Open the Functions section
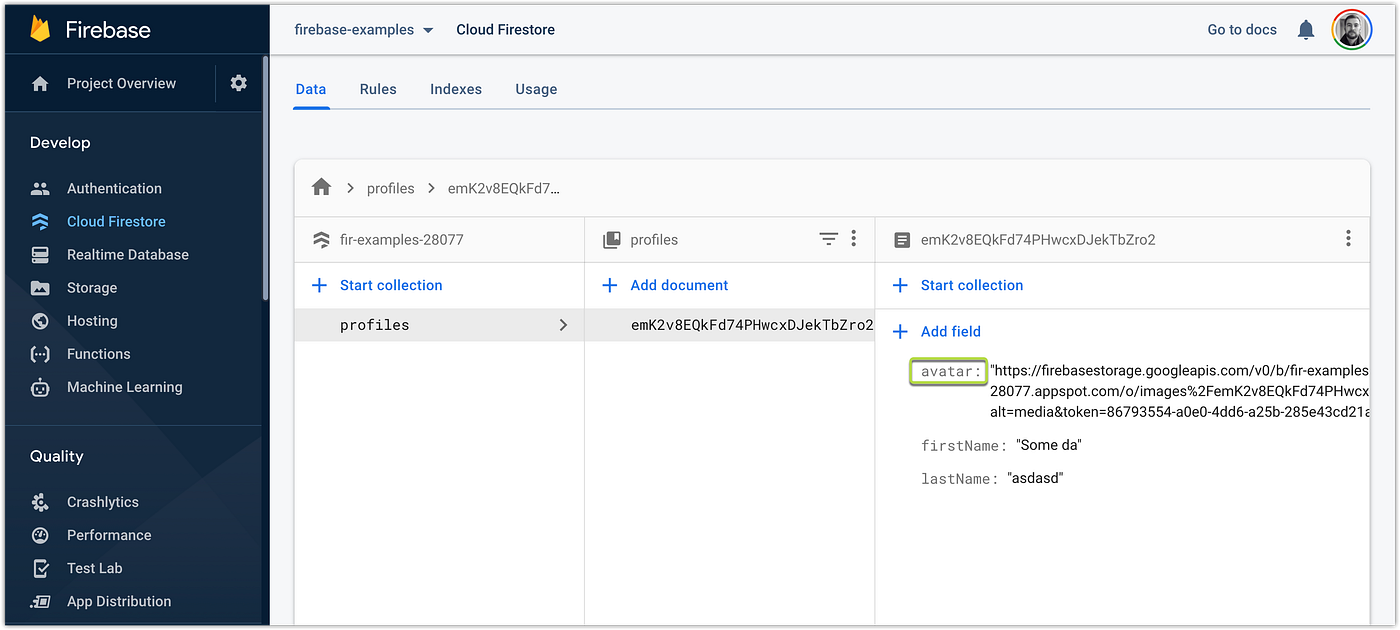Viewport: 1400px width, 630px height. click(97, 353)
